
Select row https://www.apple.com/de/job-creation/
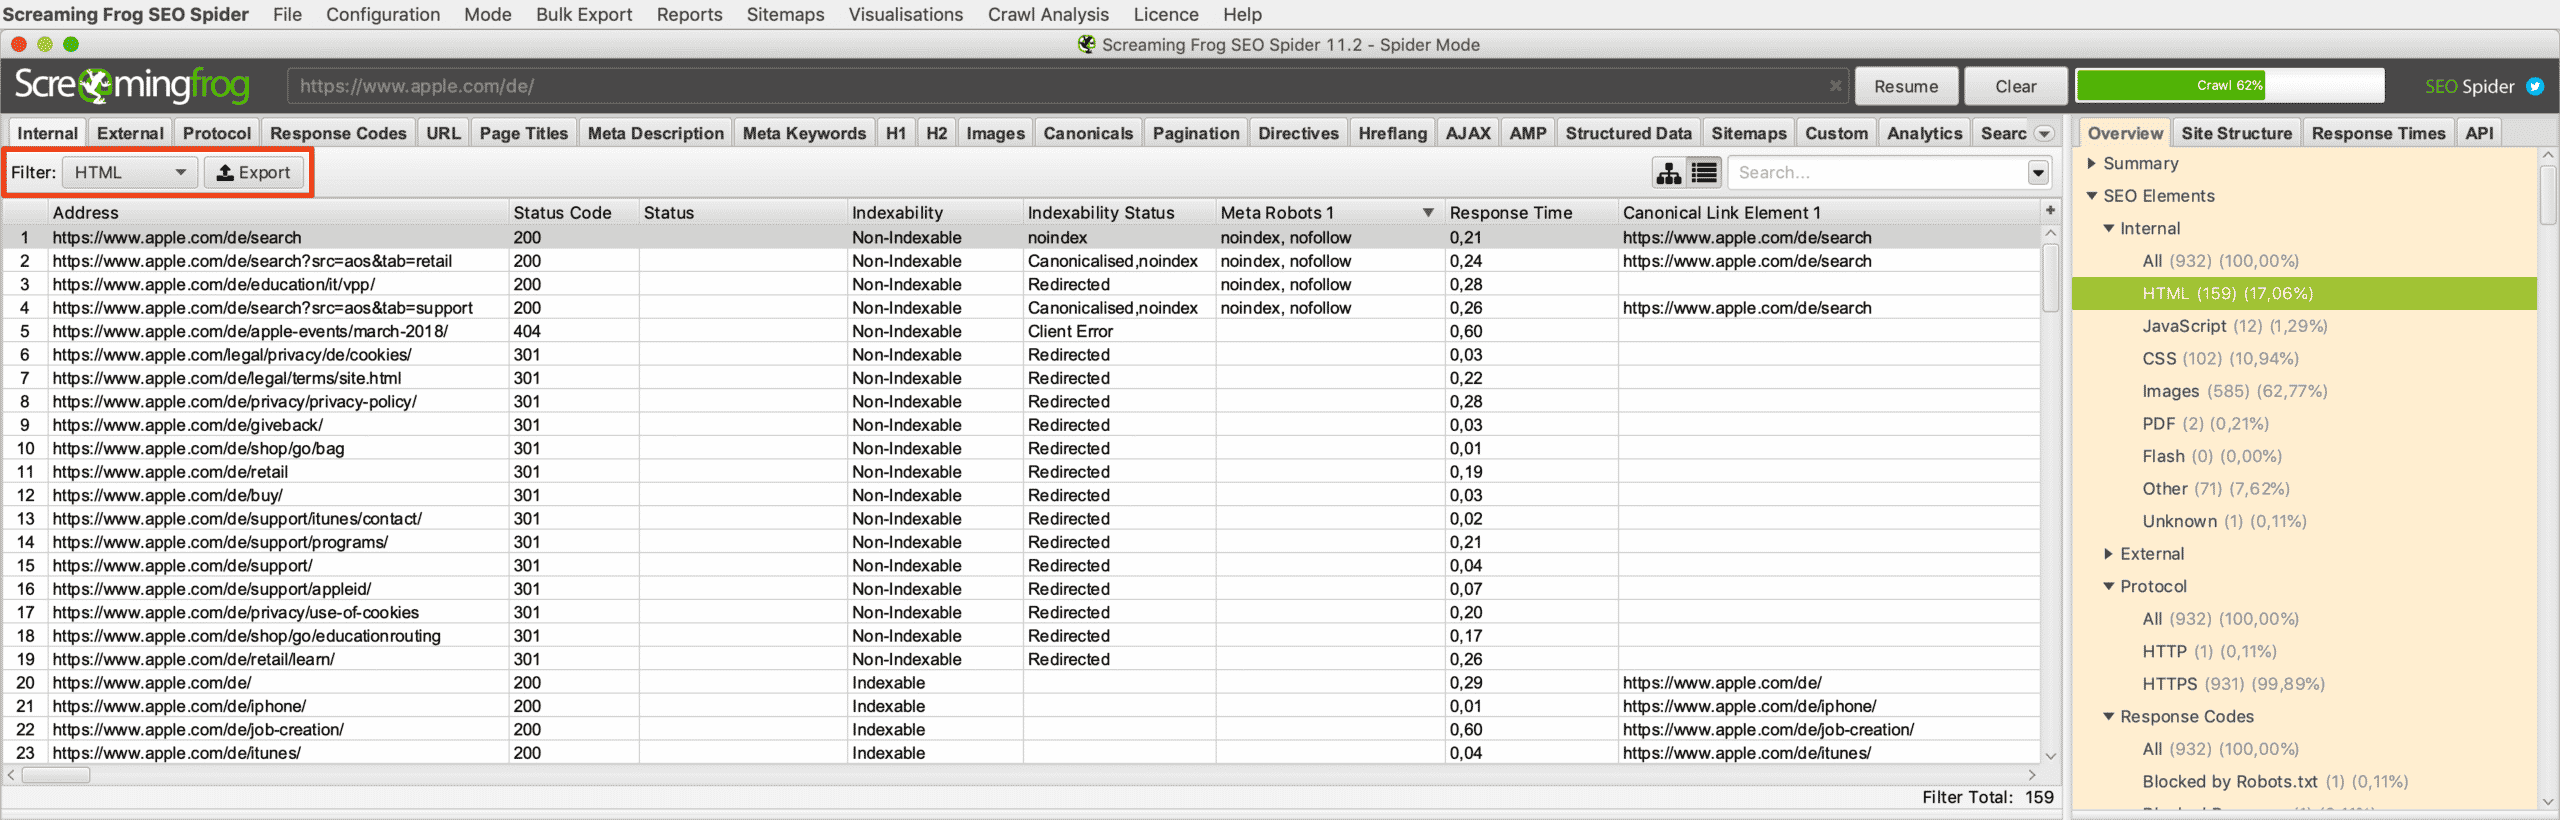point(1020,730)
